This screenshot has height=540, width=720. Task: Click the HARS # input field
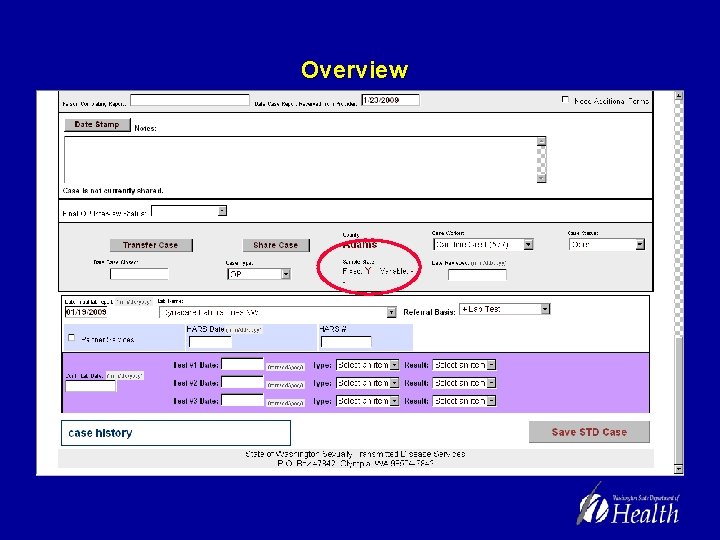(346, 342)
